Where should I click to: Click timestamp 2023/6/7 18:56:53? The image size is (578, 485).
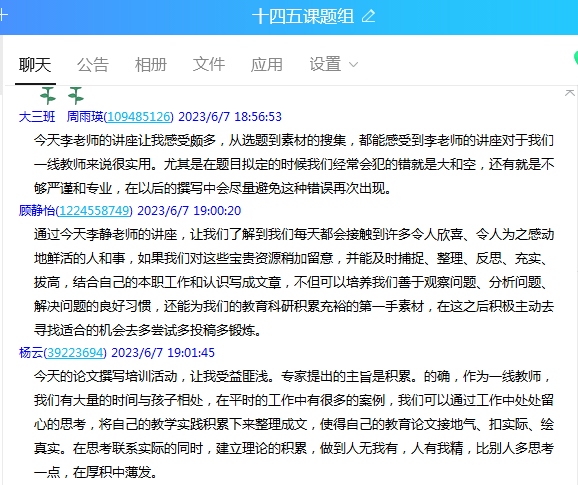230,117
